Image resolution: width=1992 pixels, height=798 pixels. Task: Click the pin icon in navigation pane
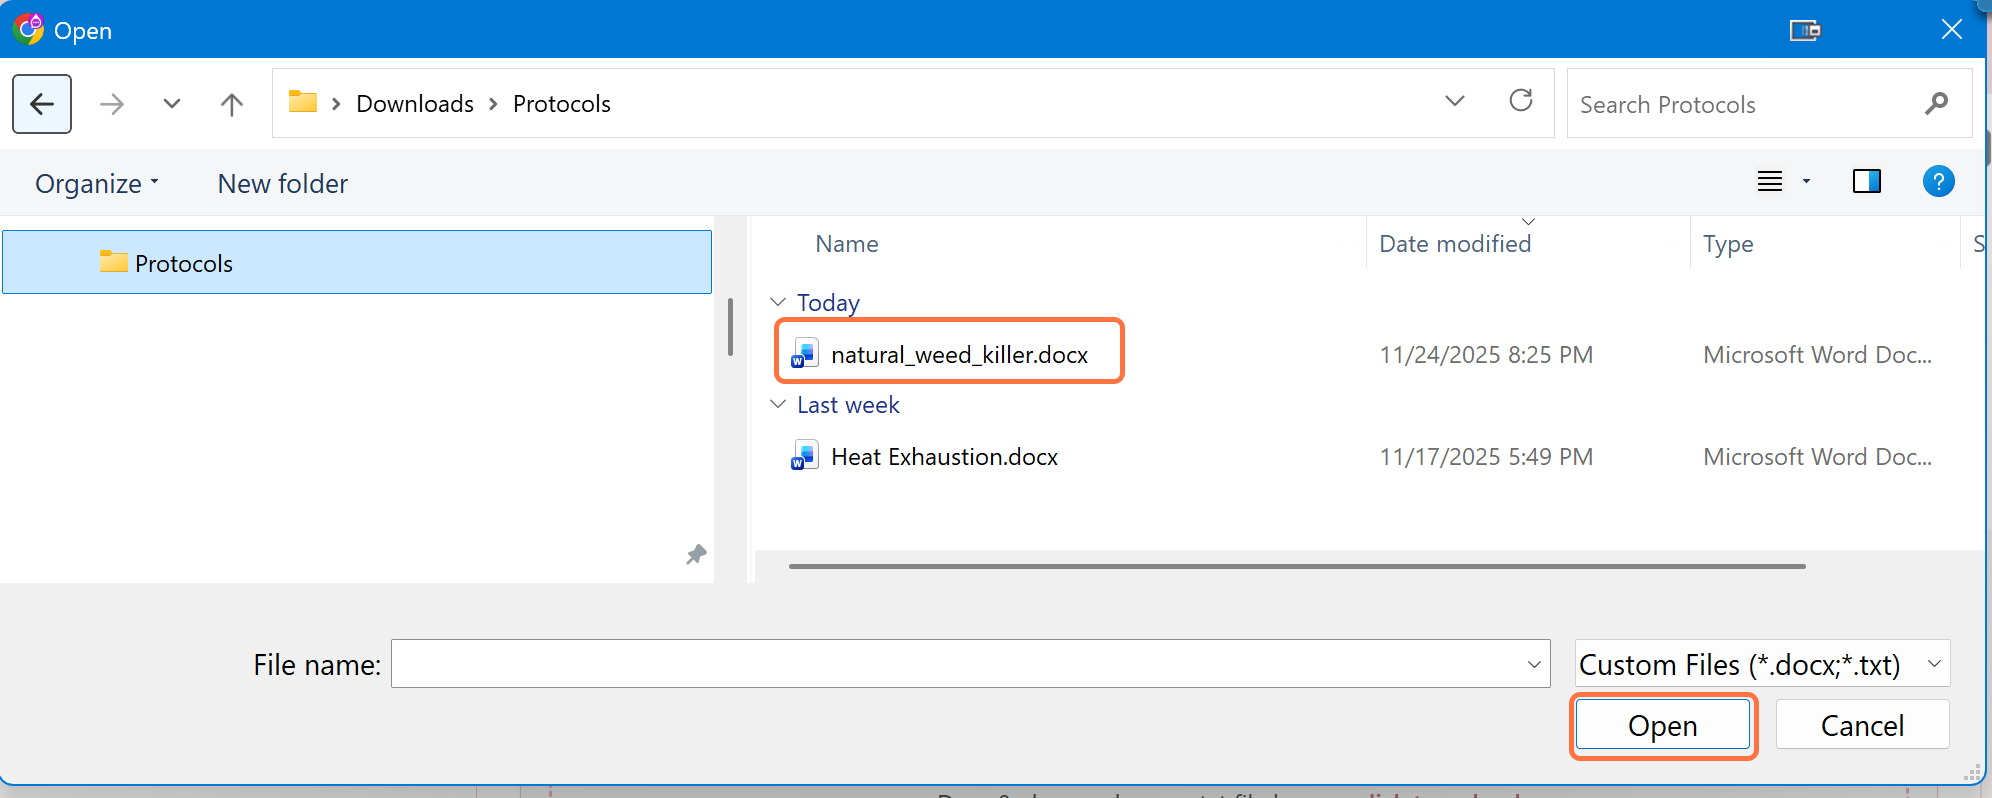tap(696, 555)
